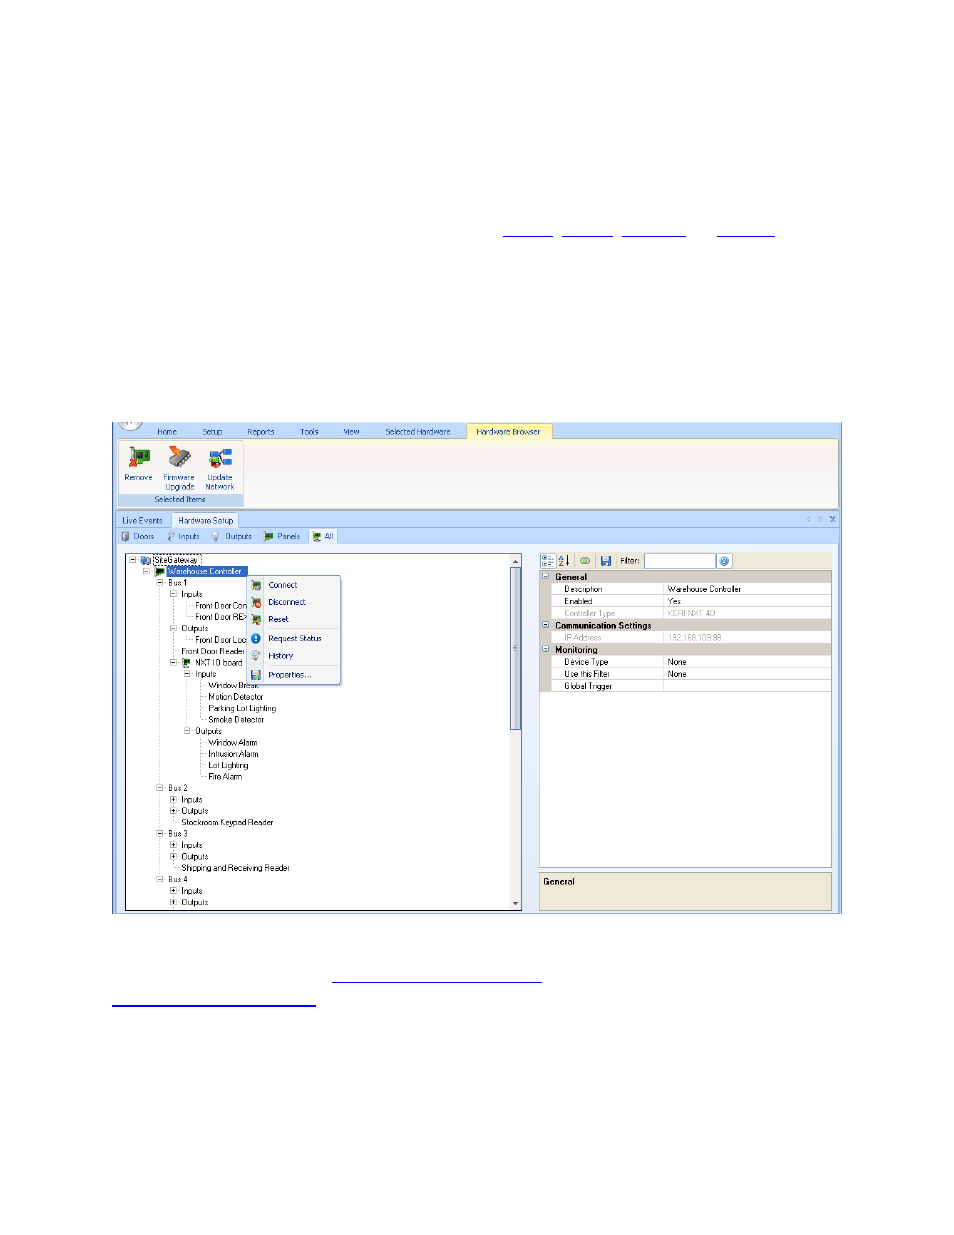This screenshot has height=1235, width=954.
Task: Show the Panels hardware filter tab
Action: 282,536
